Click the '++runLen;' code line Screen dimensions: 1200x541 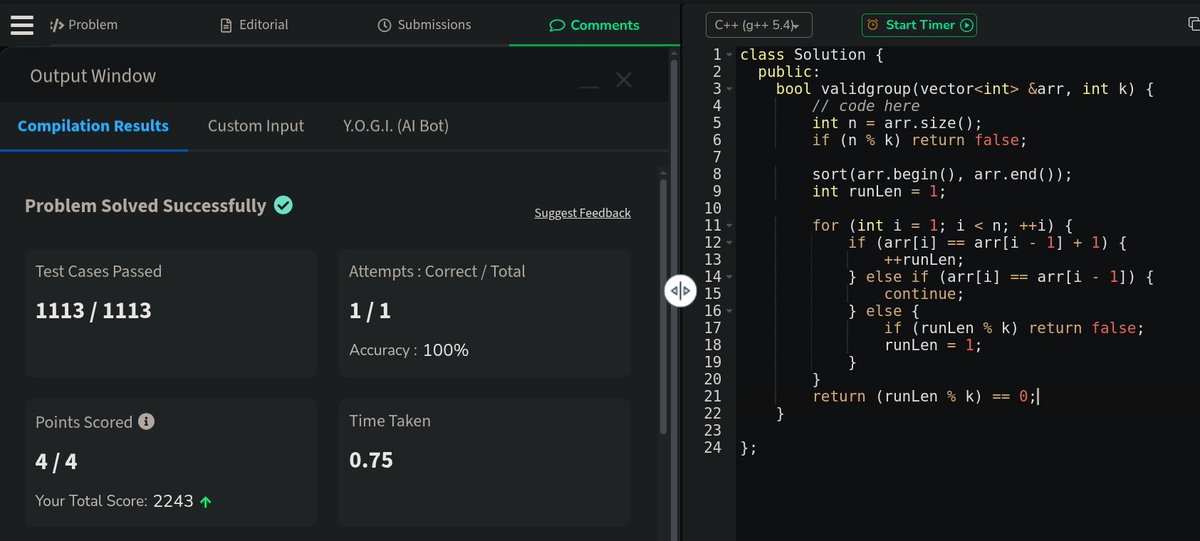tap(924, 260)
